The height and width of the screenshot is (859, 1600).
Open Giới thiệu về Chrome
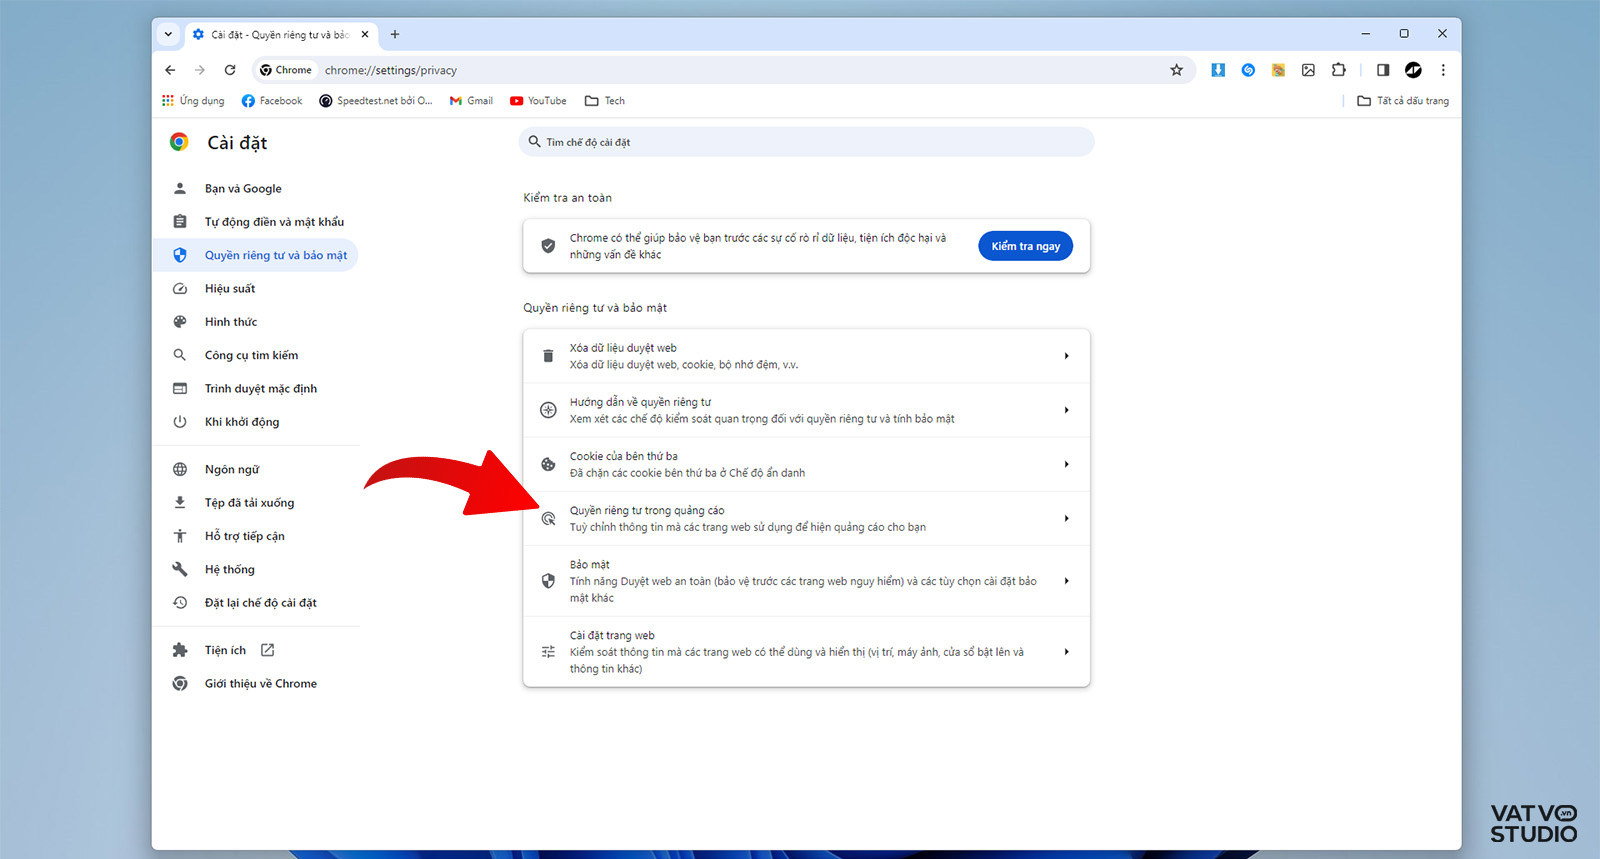tap(256, 684)
